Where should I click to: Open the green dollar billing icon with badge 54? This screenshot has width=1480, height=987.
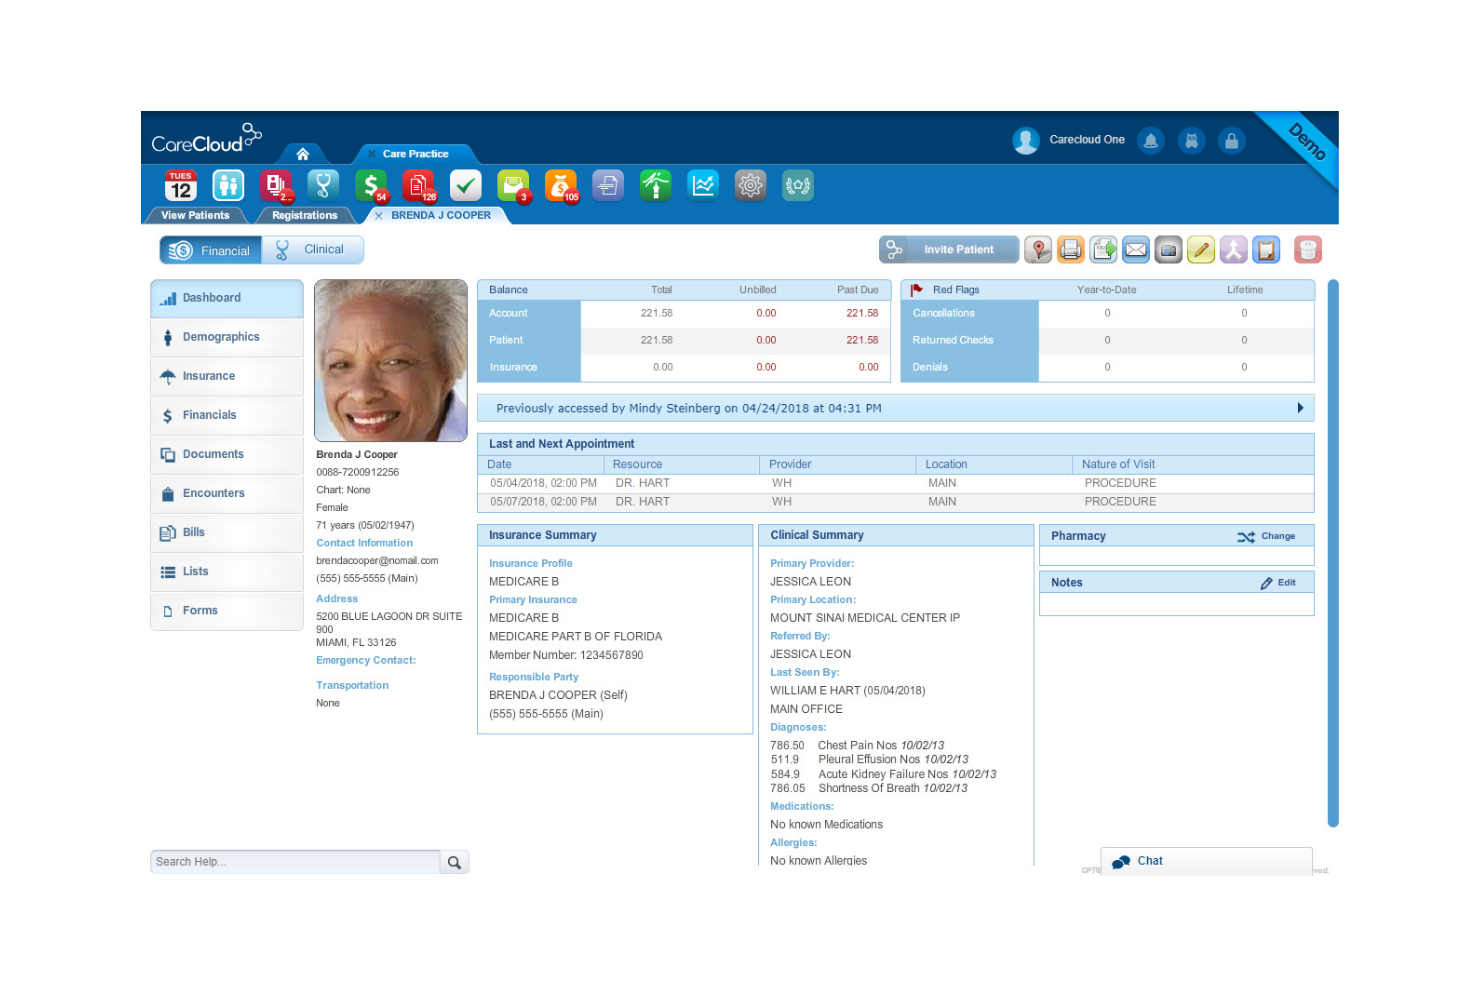(371, 186)
